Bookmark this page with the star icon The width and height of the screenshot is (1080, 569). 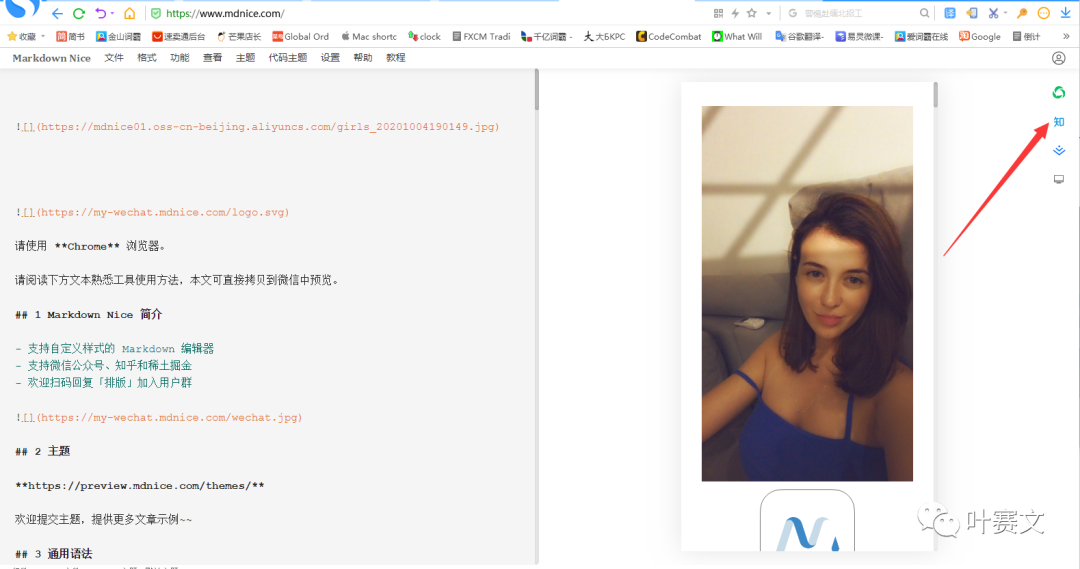[x=751, y=13]
